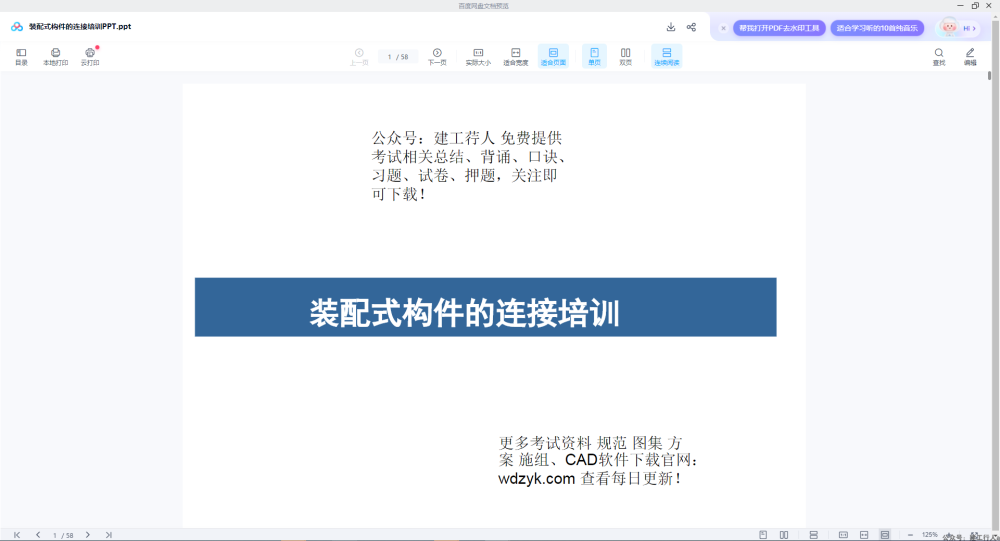Image resolution: width=1000 pixels, height=541 pixels.
Task: Click the text wdzyk.com on the slide
Action: pyautogui.click(x=536, y=478)
